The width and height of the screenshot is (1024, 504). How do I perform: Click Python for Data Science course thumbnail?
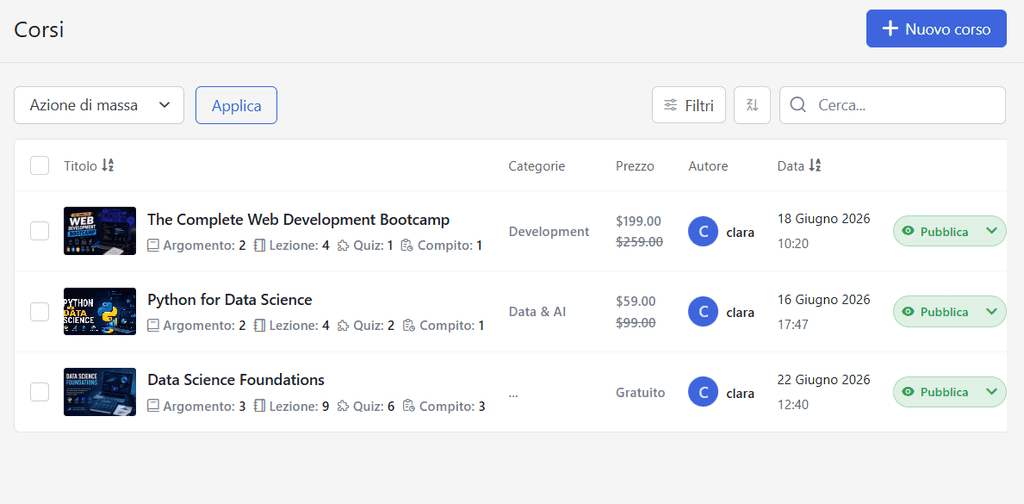point(100,311)
